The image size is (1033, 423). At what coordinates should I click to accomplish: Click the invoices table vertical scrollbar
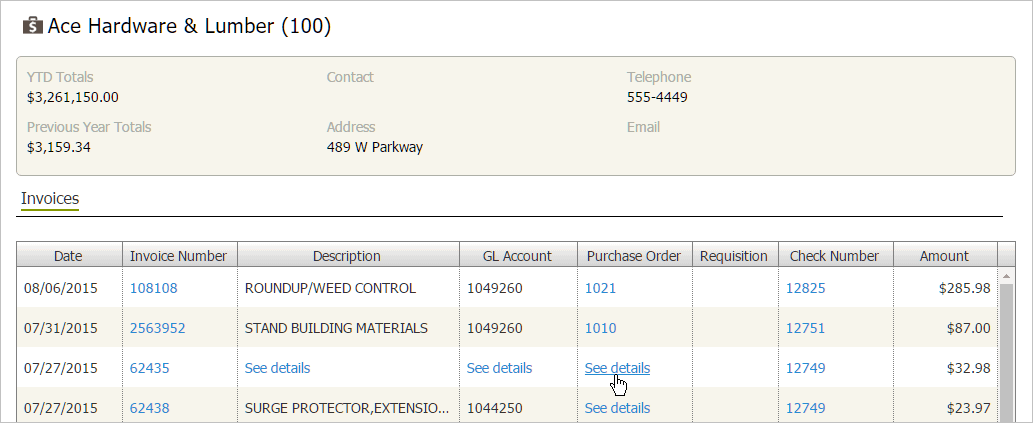click(1006, 352)
